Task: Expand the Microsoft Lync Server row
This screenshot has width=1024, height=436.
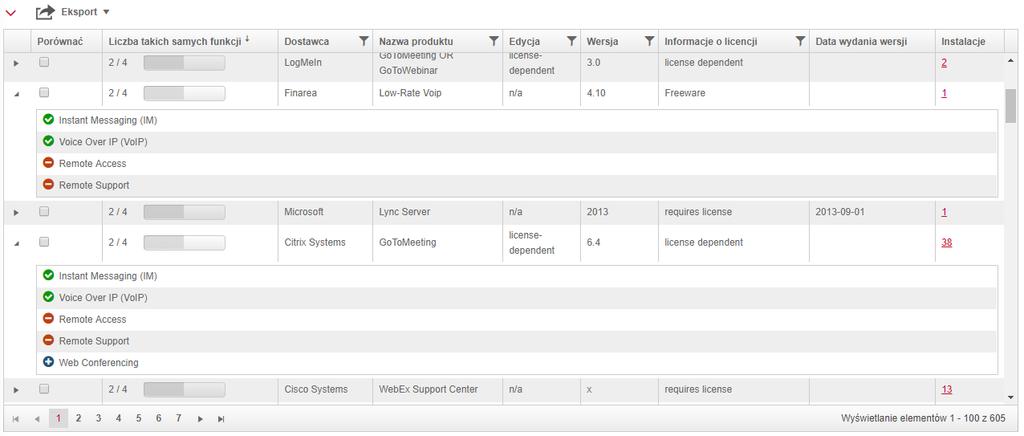Action: tap(15, 213)
